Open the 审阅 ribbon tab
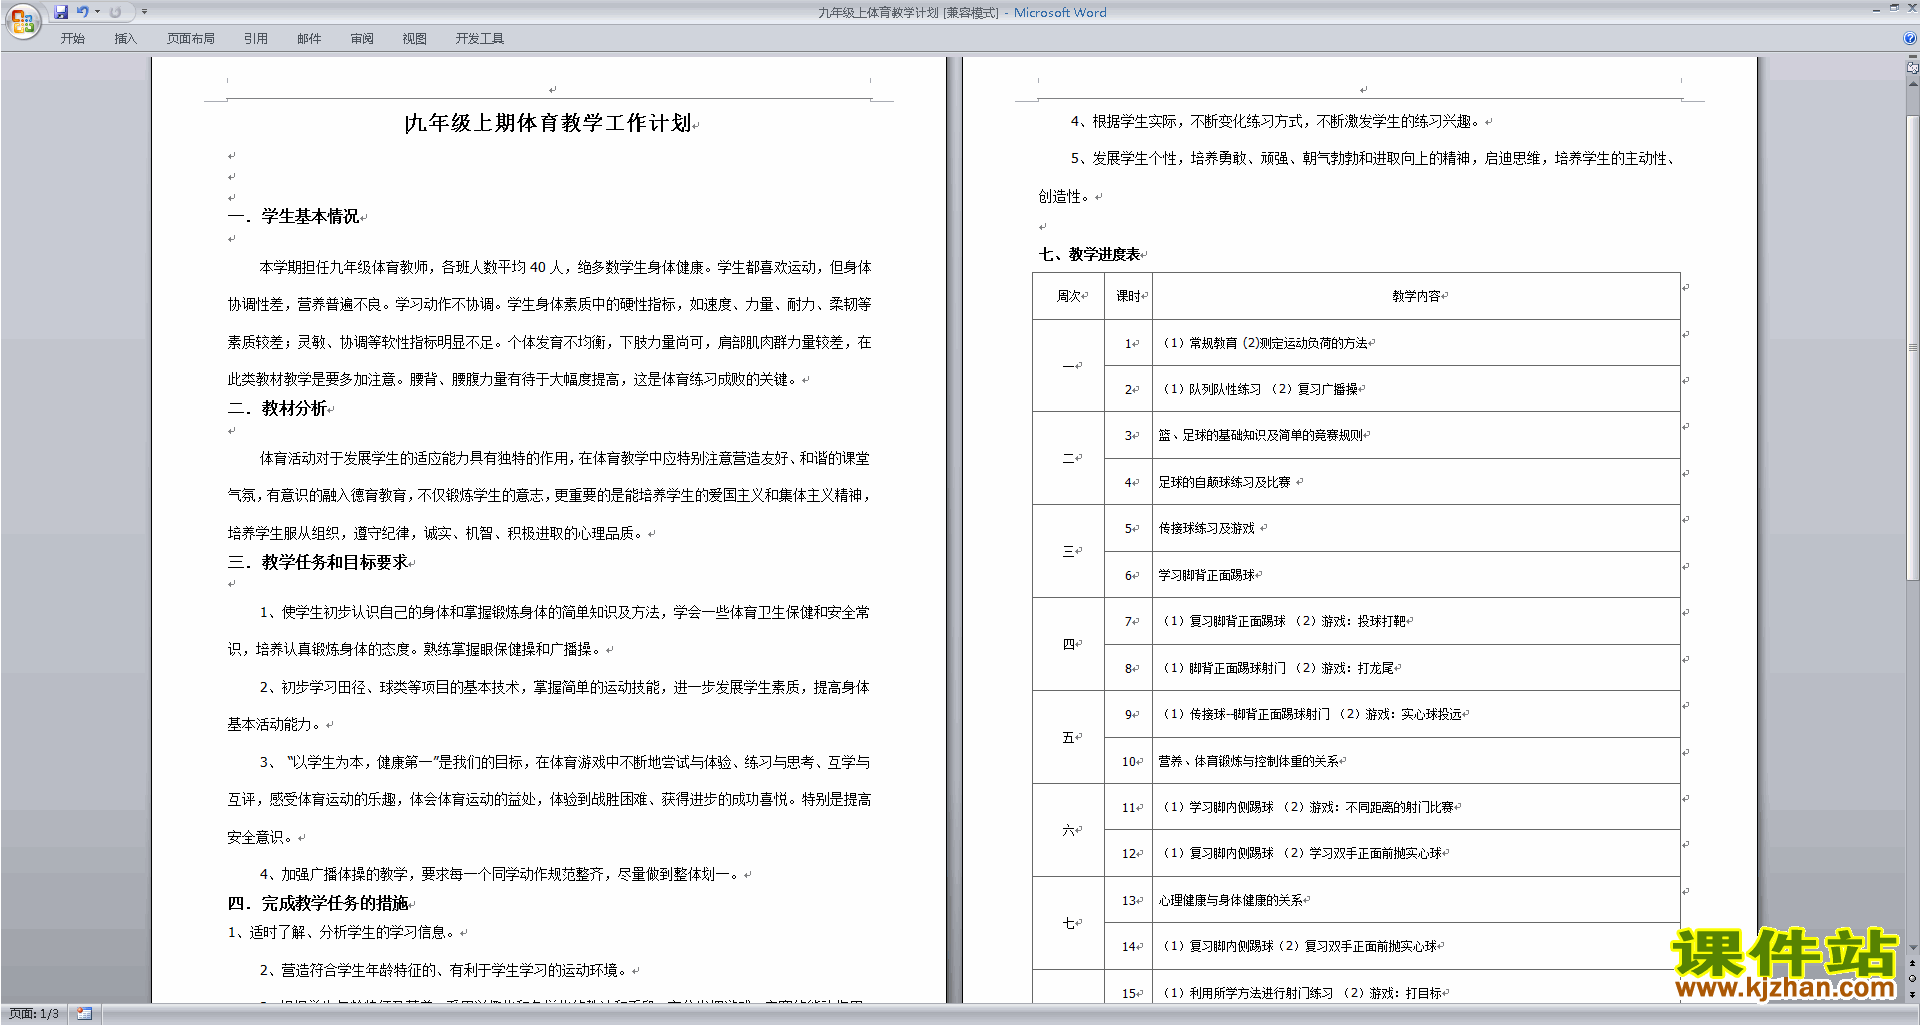 click(362, 39)
